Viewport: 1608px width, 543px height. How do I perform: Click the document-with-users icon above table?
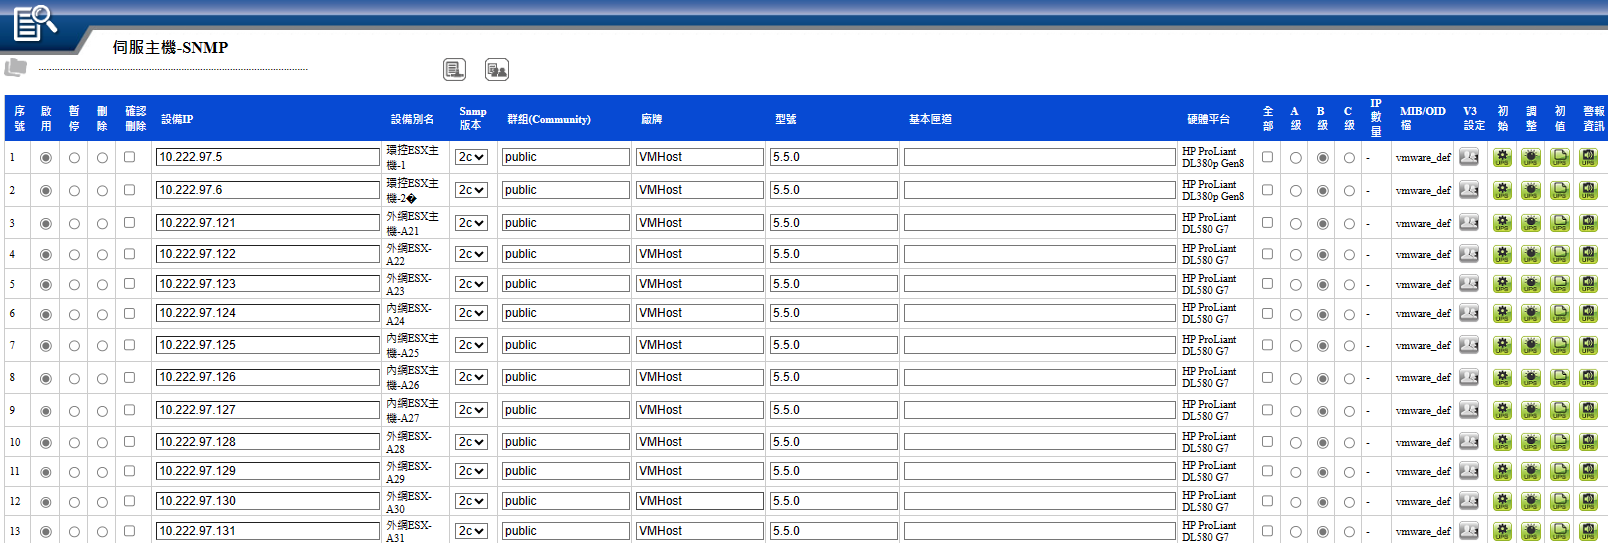click(x=496, y=69)
